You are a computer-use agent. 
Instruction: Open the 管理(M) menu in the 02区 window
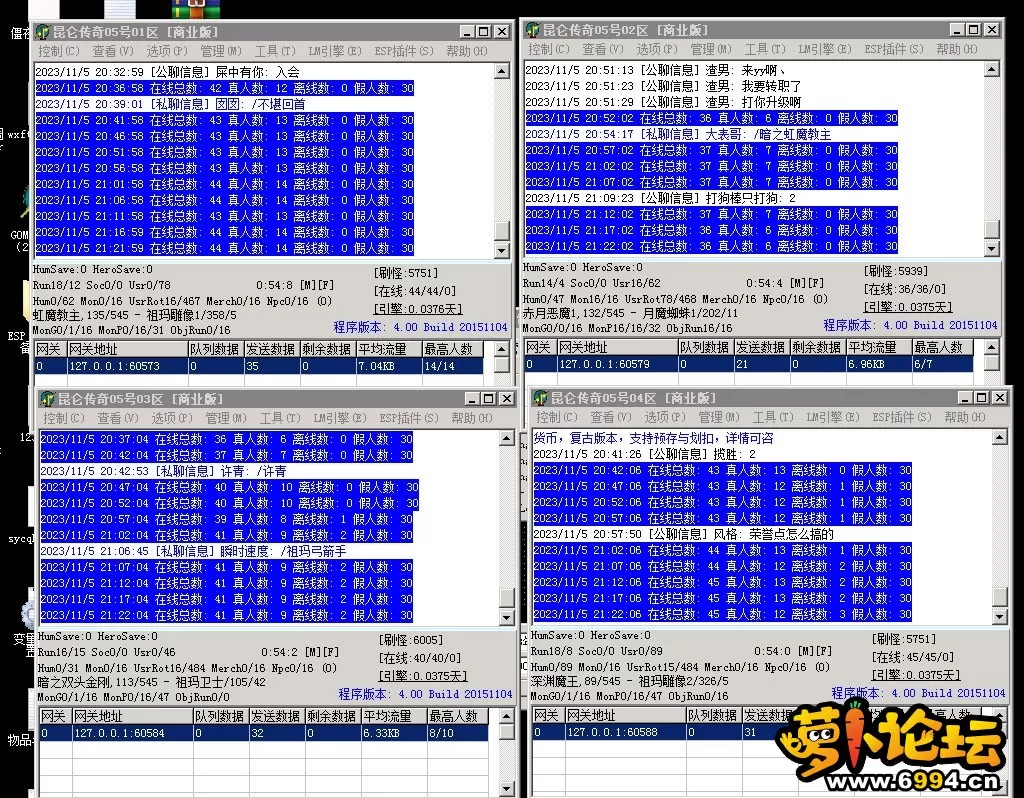click(x=711, y=49)
